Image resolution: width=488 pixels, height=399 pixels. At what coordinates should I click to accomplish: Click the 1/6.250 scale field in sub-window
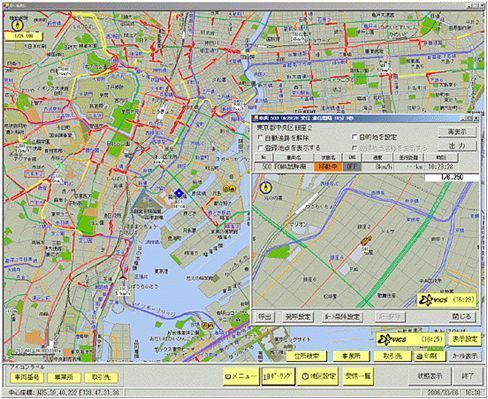point(452,178)
